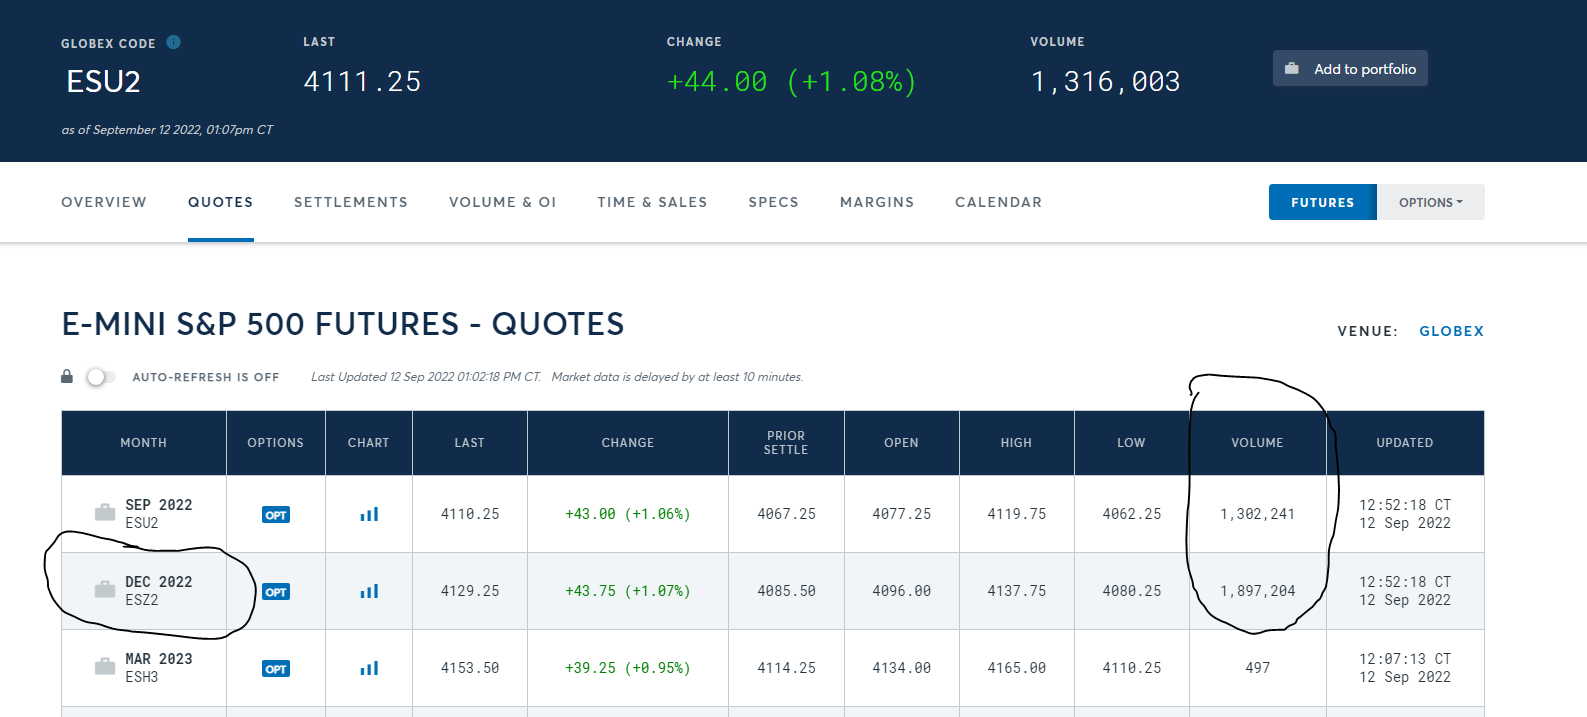Image resolution: width=1587 pixels, height=717 pixels.
Task: Toggle the auto-refresh switch
Action: pyautogui.click(x=100, y=377)
